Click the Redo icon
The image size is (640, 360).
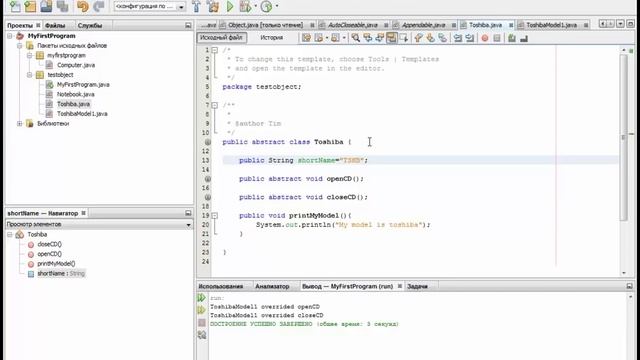click(98, 6)
